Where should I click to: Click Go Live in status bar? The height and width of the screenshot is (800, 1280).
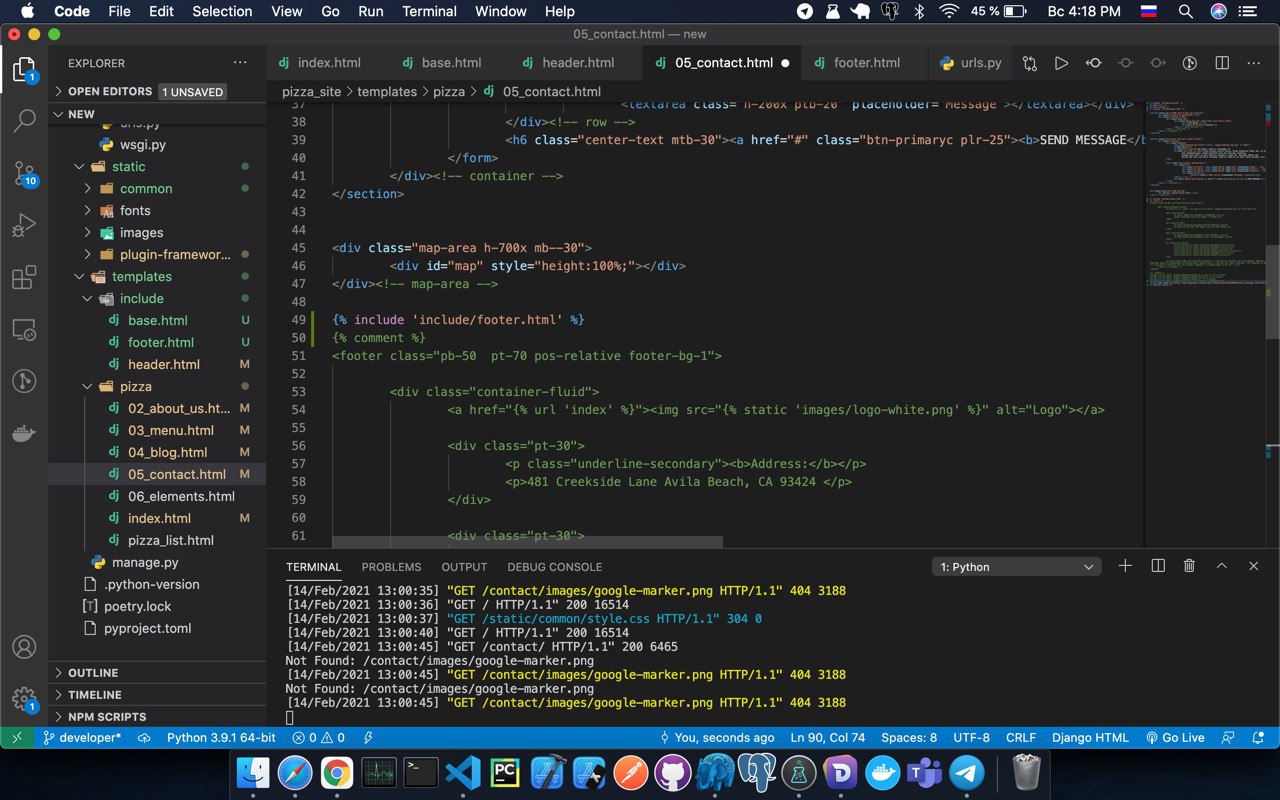[x=1175, y=738]
